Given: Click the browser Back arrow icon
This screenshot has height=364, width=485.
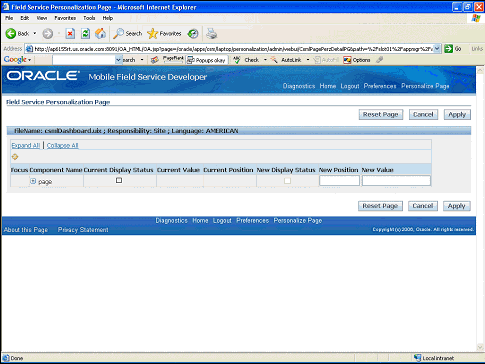Looking at the screenshot, I should tap(11, 33).
